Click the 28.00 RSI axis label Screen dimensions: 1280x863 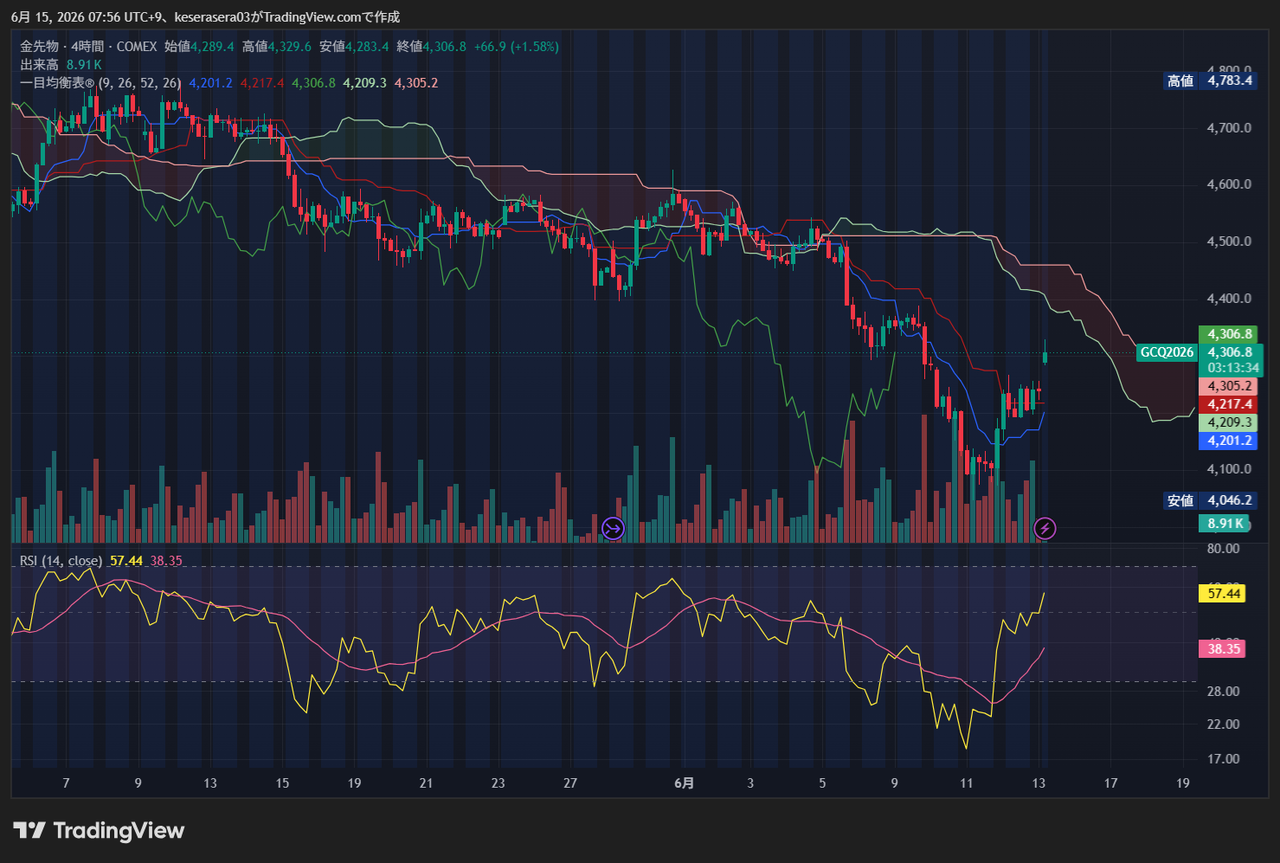tap(1224, 691)
